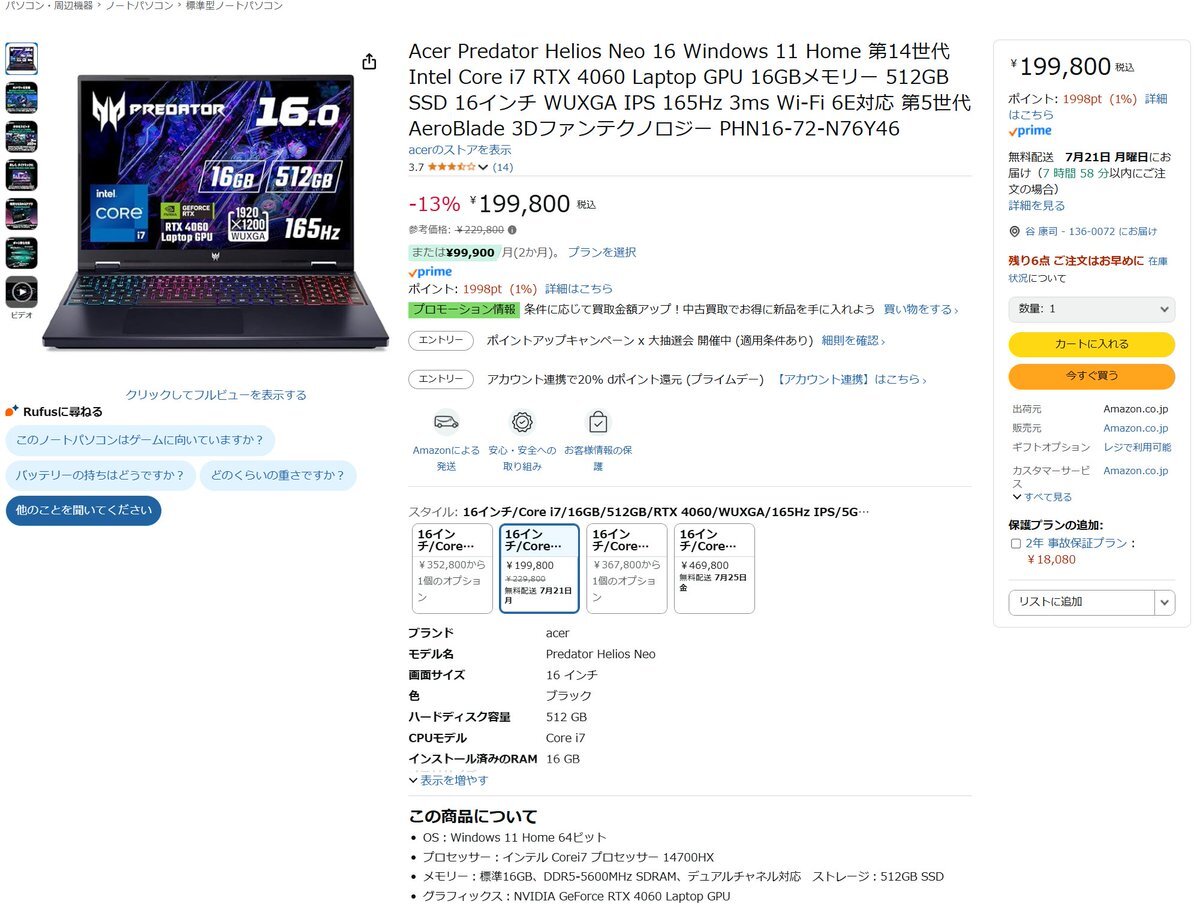This screenshot has height=907, width=1200.
Task: Open the quantity dropdown
Action: 1091,310
